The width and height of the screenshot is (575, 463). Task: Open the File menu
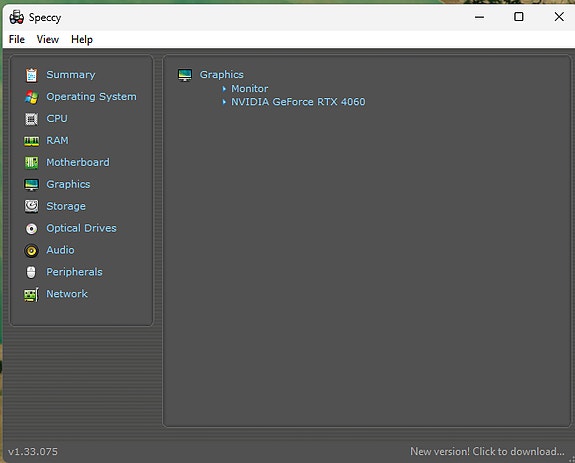(x=17, y=39)
